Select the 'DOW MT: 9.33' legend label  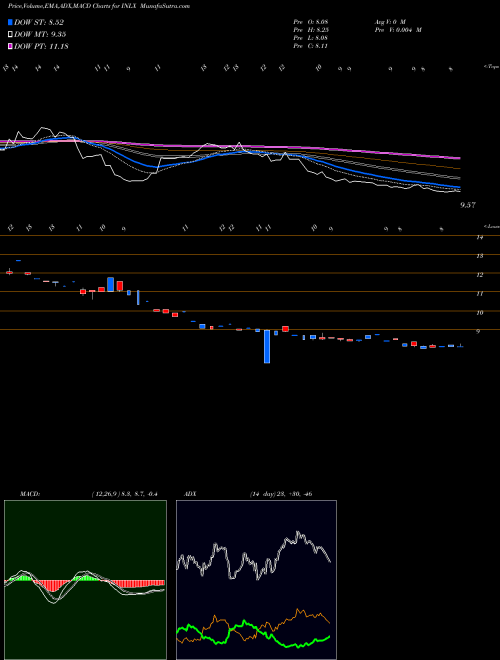pyautogui.click(x=40, y=35)
